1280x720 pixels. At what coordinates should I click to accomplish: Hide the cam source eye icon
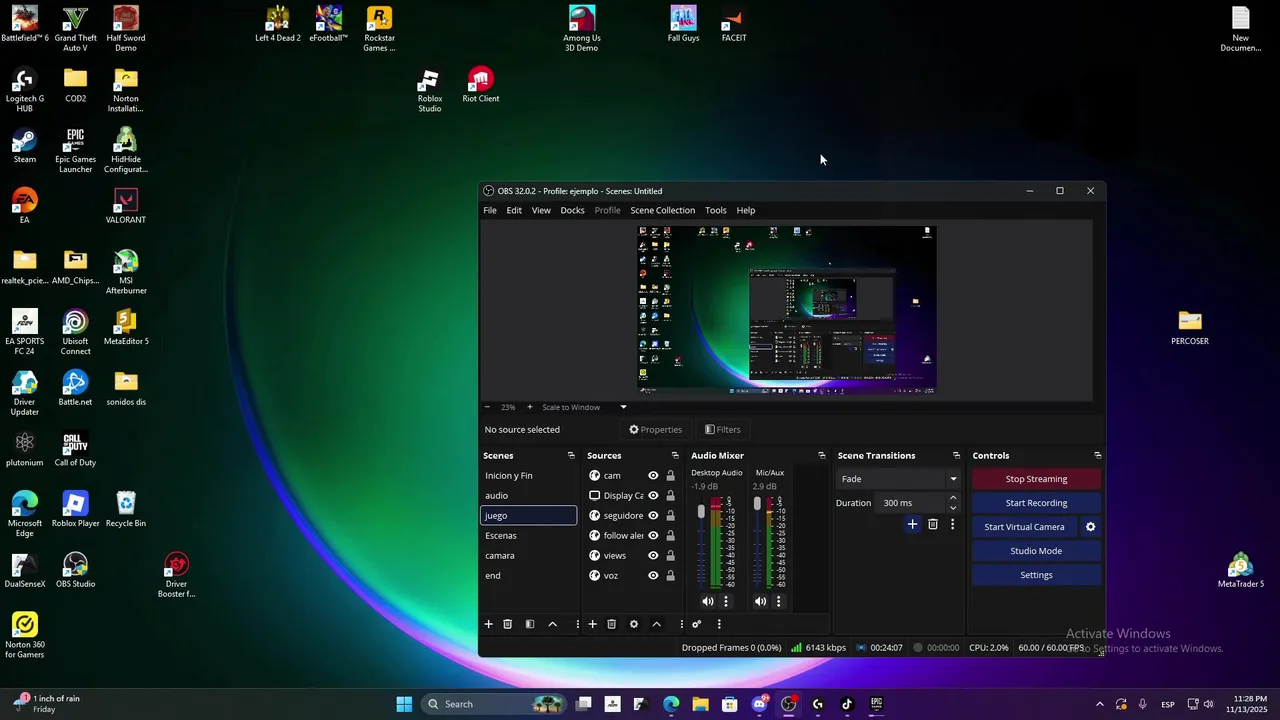click(653, 476)
